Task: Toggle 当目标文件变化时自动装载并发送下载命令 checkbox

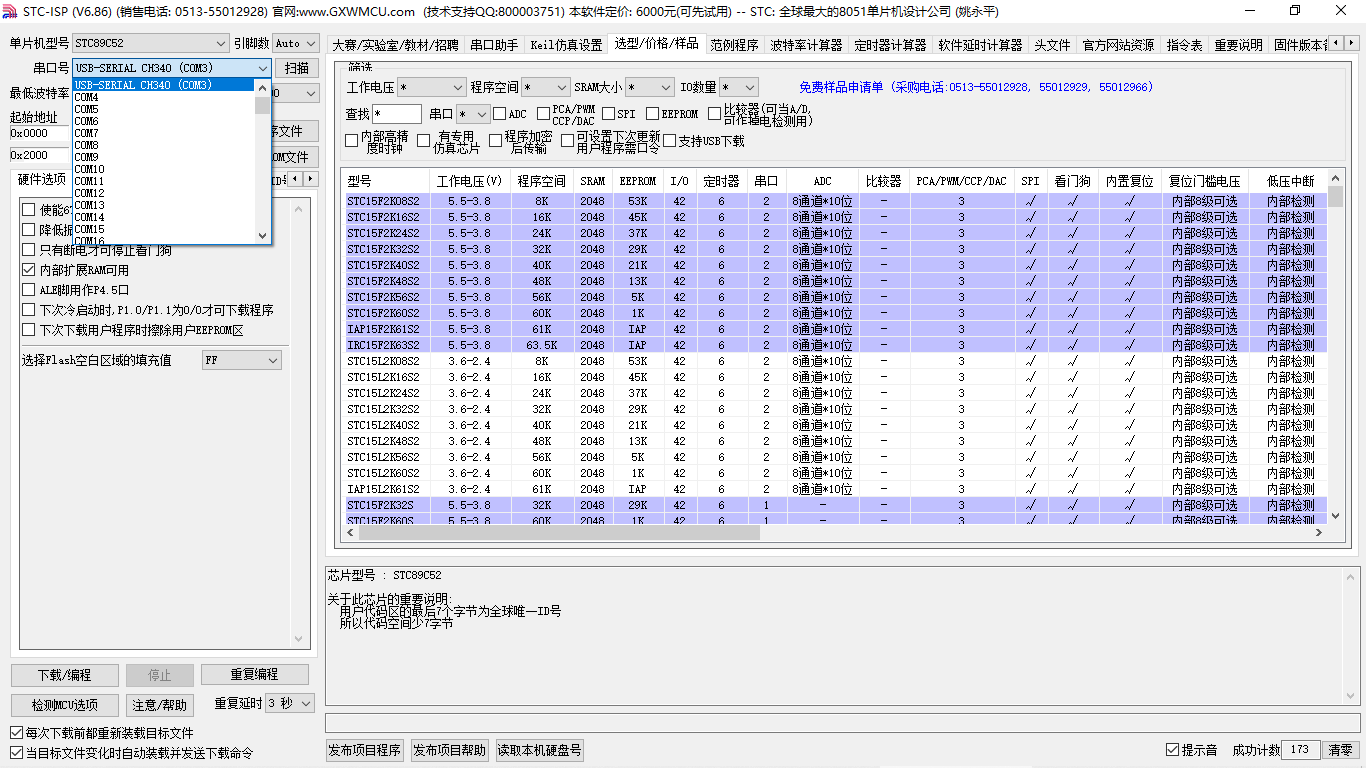Action: [15, 753]
